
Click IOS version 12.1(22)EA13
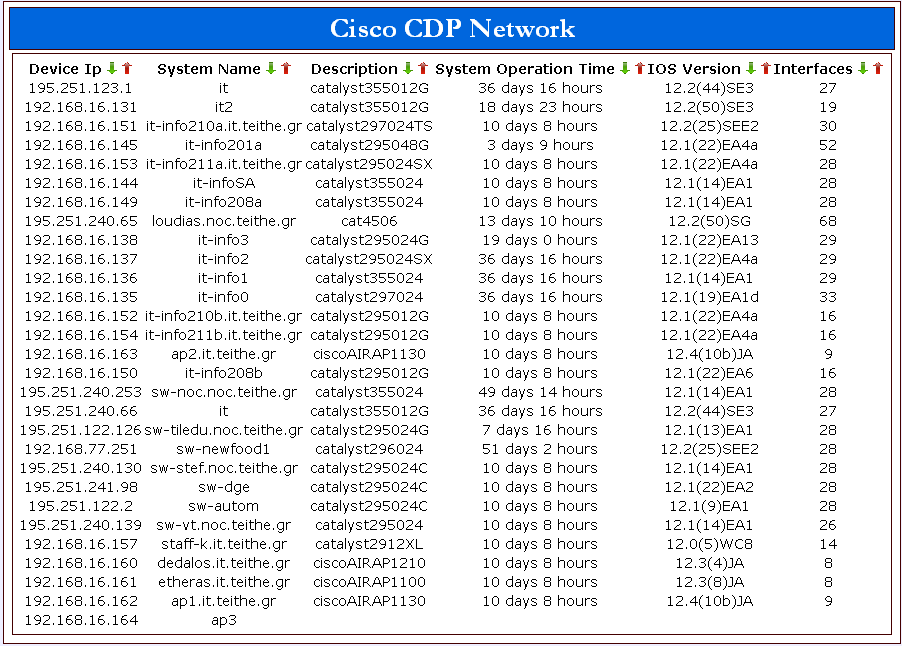pyautogui.click(x=709, y=240)
